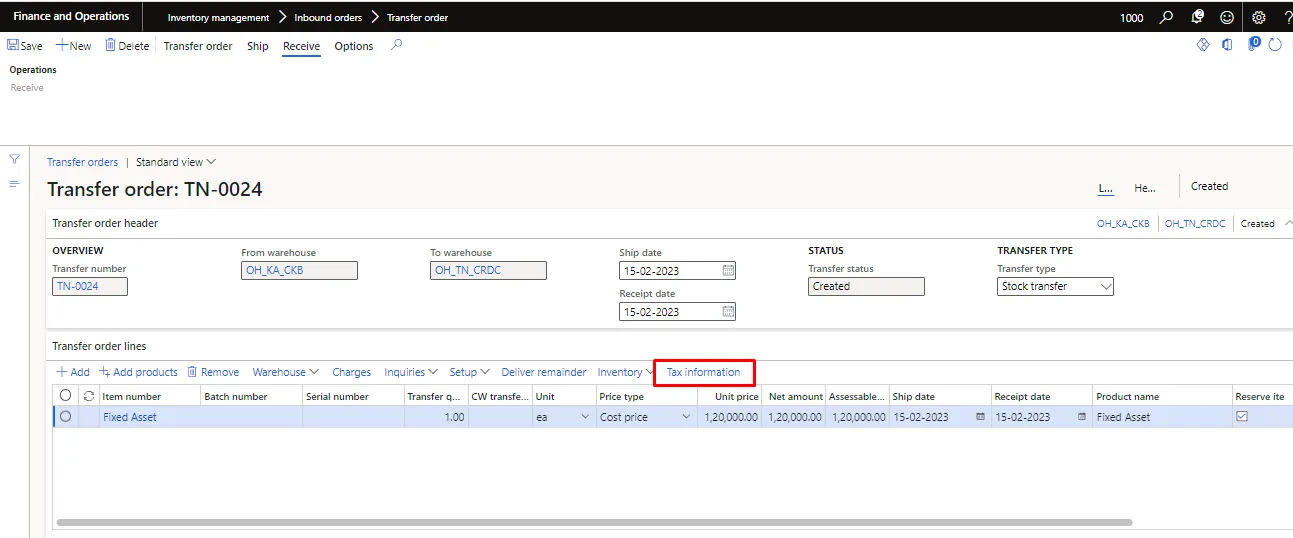The width and height of the screenshot is (1293, 538).
Task: Open the Transfer order tab
Action: (198, 46)
